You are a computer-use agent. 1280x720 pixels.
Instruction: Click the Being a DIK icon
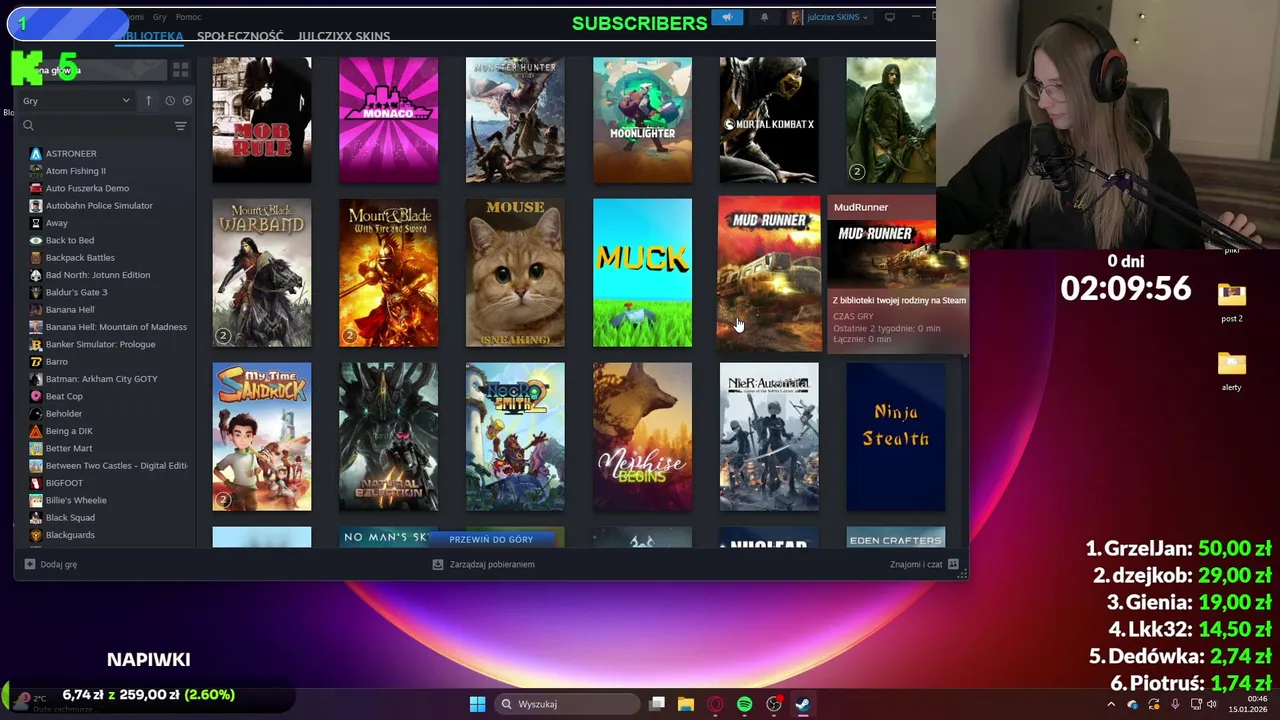36,431
